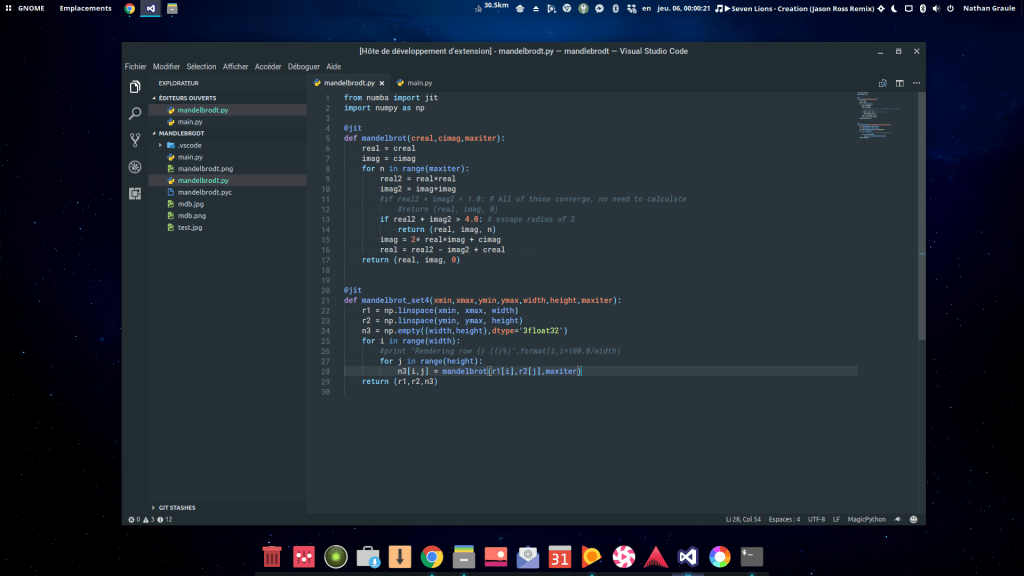Open the smiley feedback icon in status bar
Image resolution: width=1024 pixels, height=576 pixels.
click(914, 519)
